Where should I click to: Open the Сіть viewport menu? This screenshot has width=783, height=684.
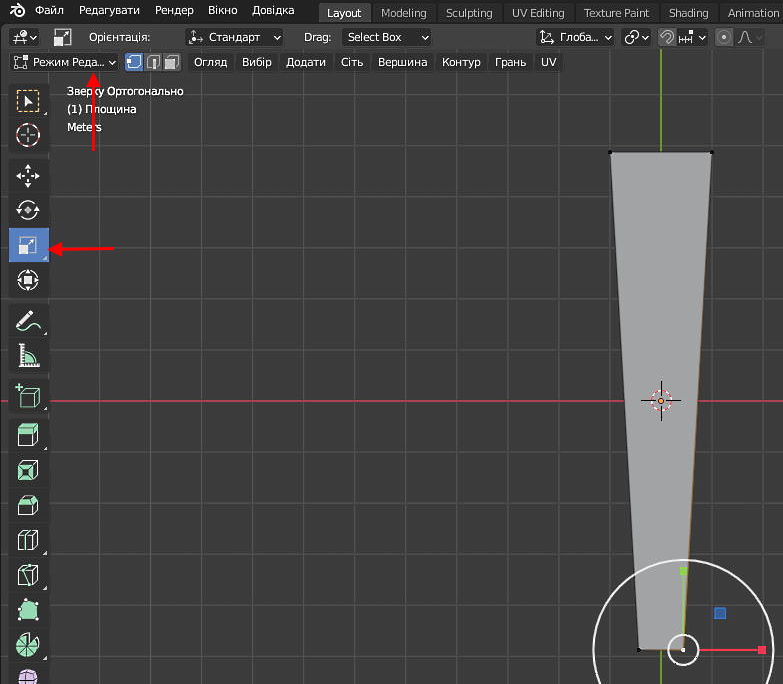(352, 62)
